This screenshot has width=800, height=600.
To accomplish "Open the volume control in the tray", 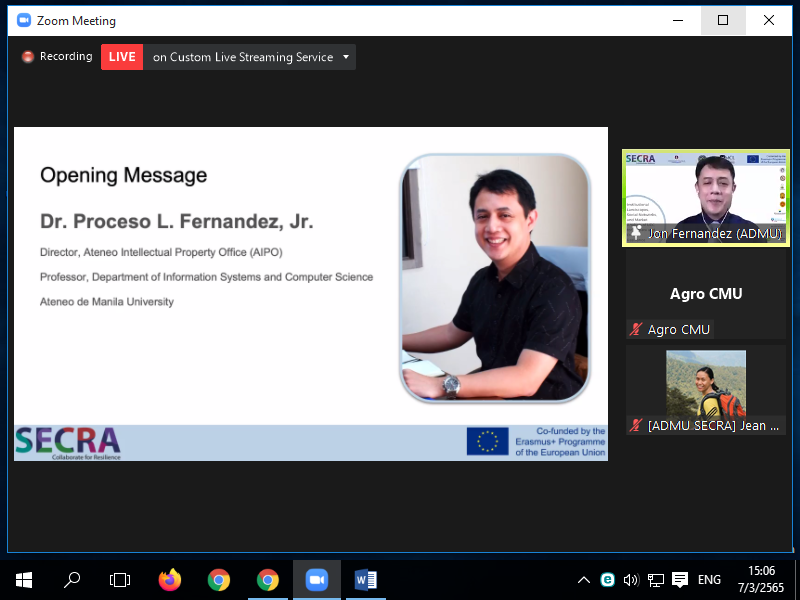I will tap(631, 580).
